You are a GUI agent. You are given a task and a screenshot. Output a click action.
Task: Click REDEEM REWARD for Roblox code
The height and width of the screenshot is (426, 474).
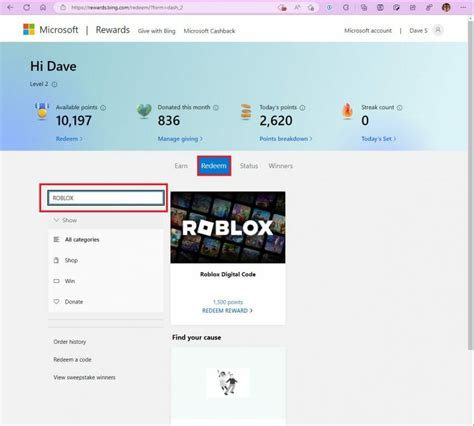(227, 311)
